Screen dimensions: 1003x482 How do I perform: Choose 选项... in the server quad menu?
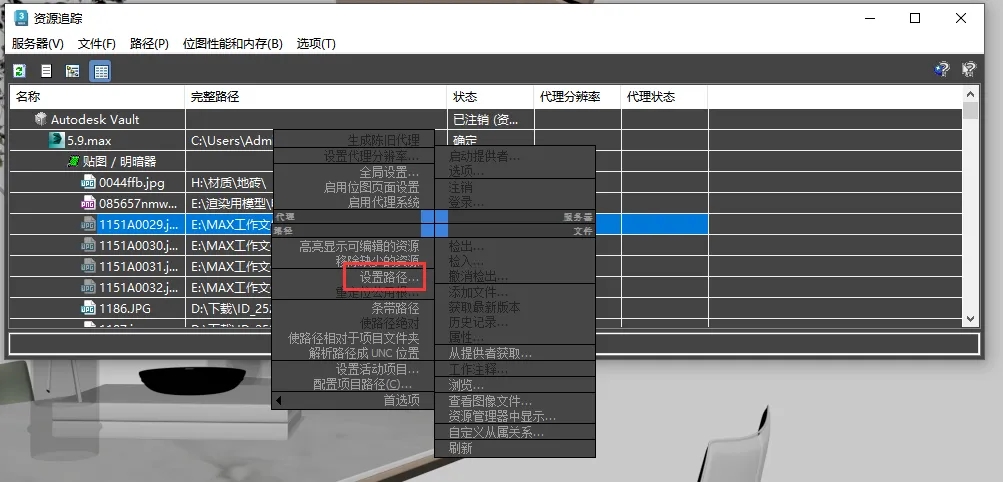(466, 171)
